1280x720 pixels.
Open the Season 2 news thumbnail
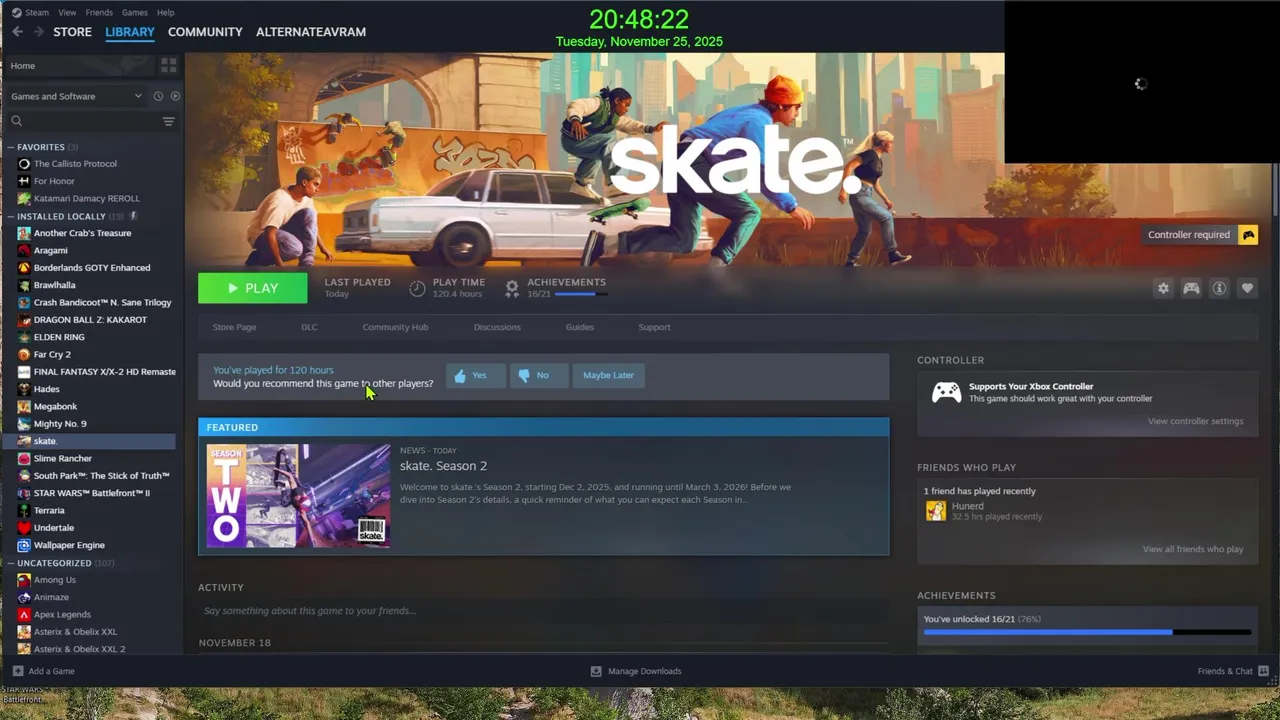coord(299,495)
